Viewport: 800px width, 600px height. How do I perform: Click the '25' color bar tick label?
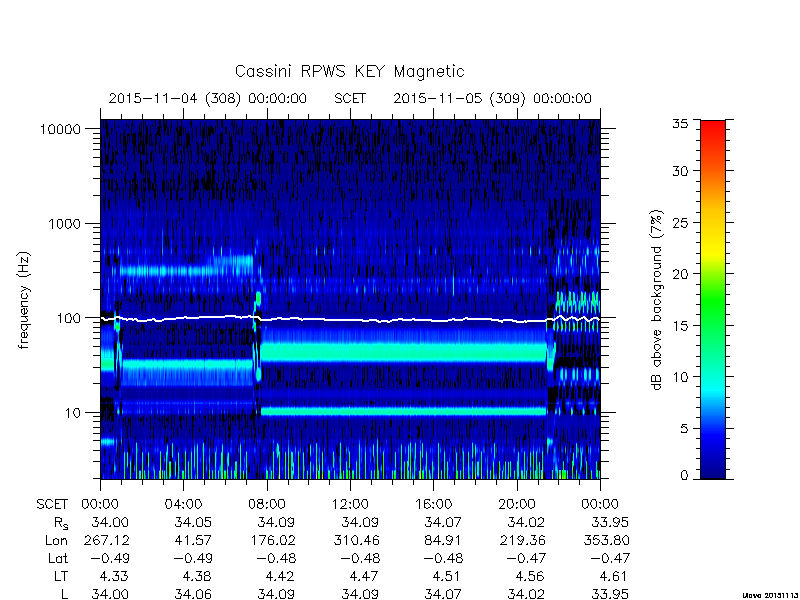tap(680, 222)
